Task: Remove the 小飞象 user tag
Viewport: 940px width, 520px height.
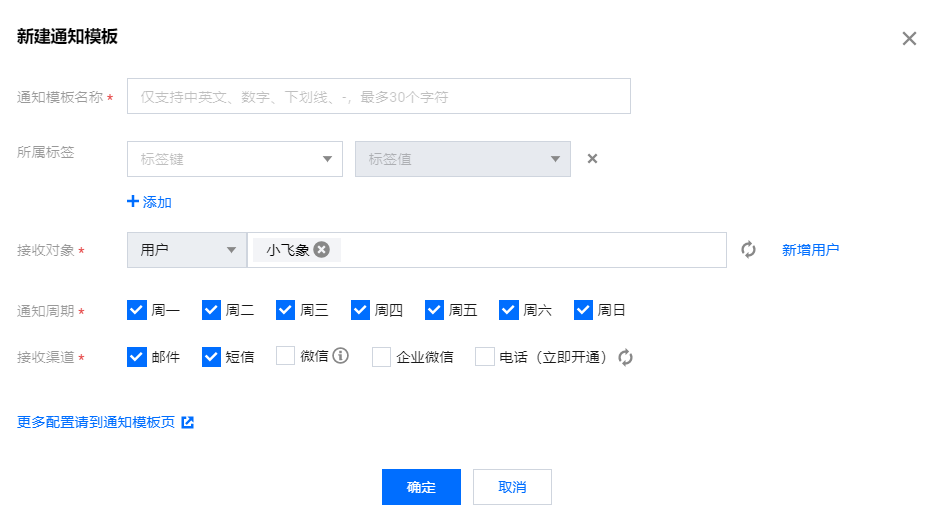Action: tap(322, 250)
